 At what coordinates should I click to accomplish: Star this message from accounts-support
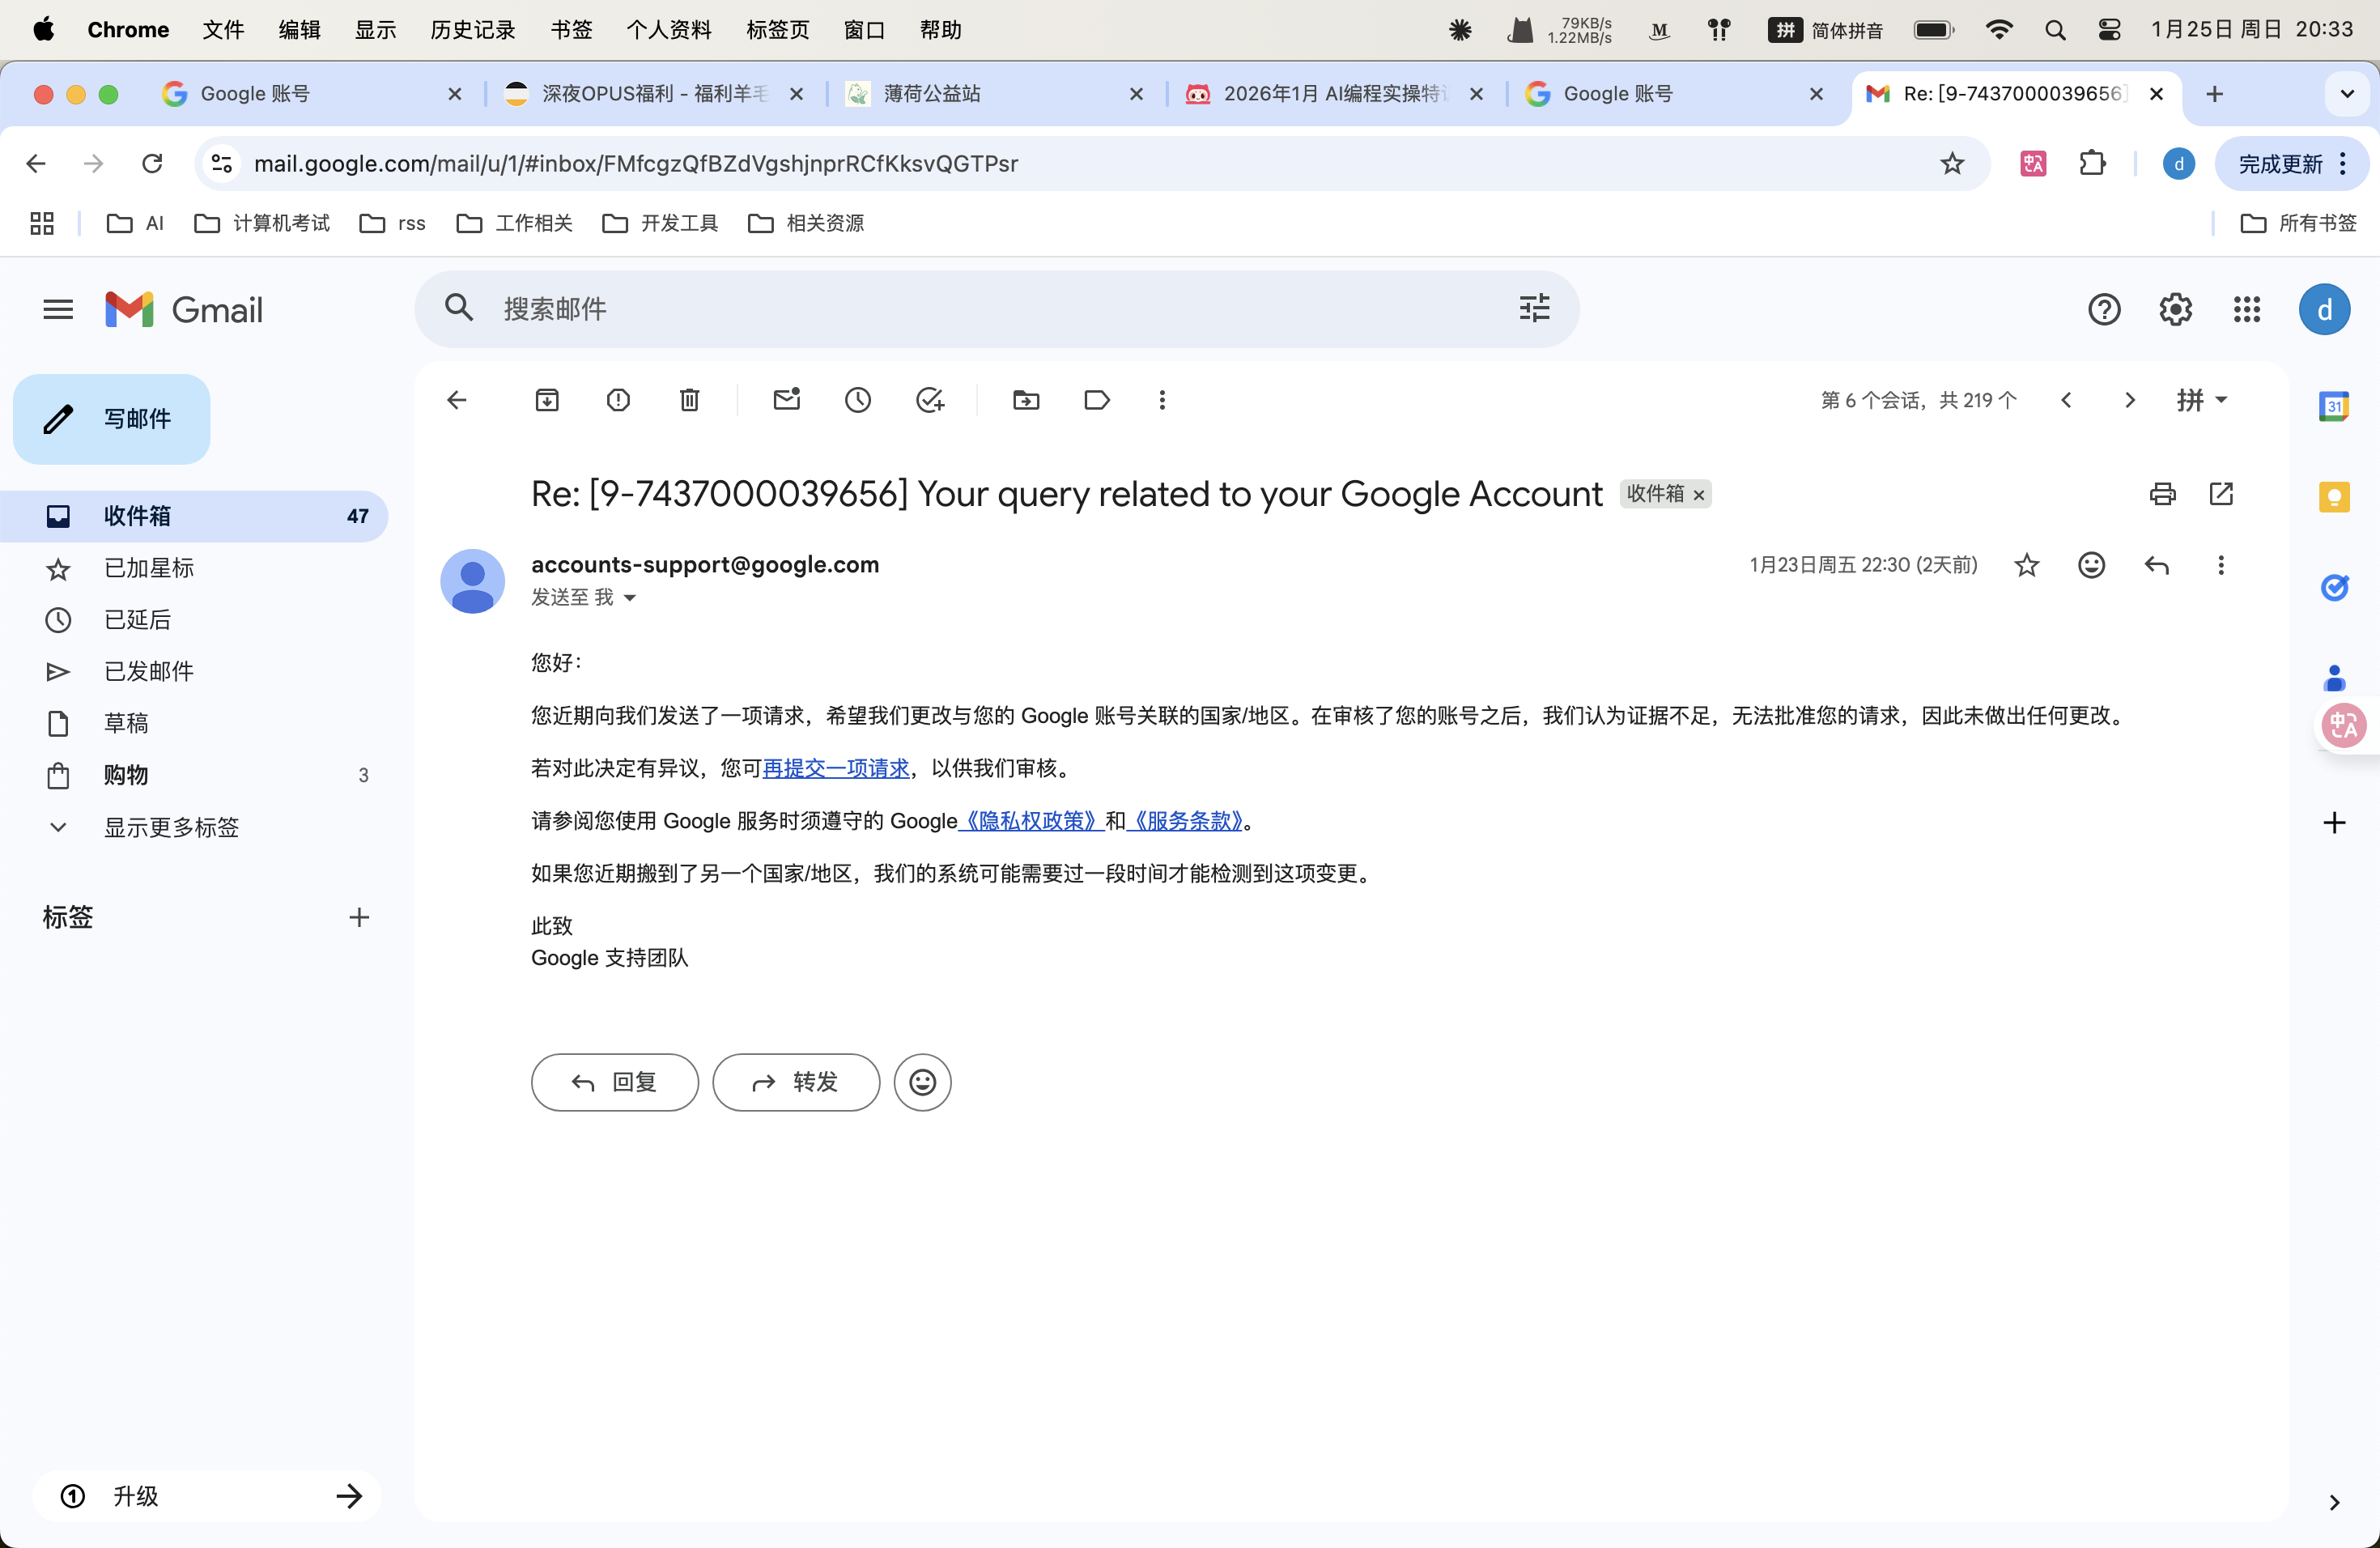2026,565
